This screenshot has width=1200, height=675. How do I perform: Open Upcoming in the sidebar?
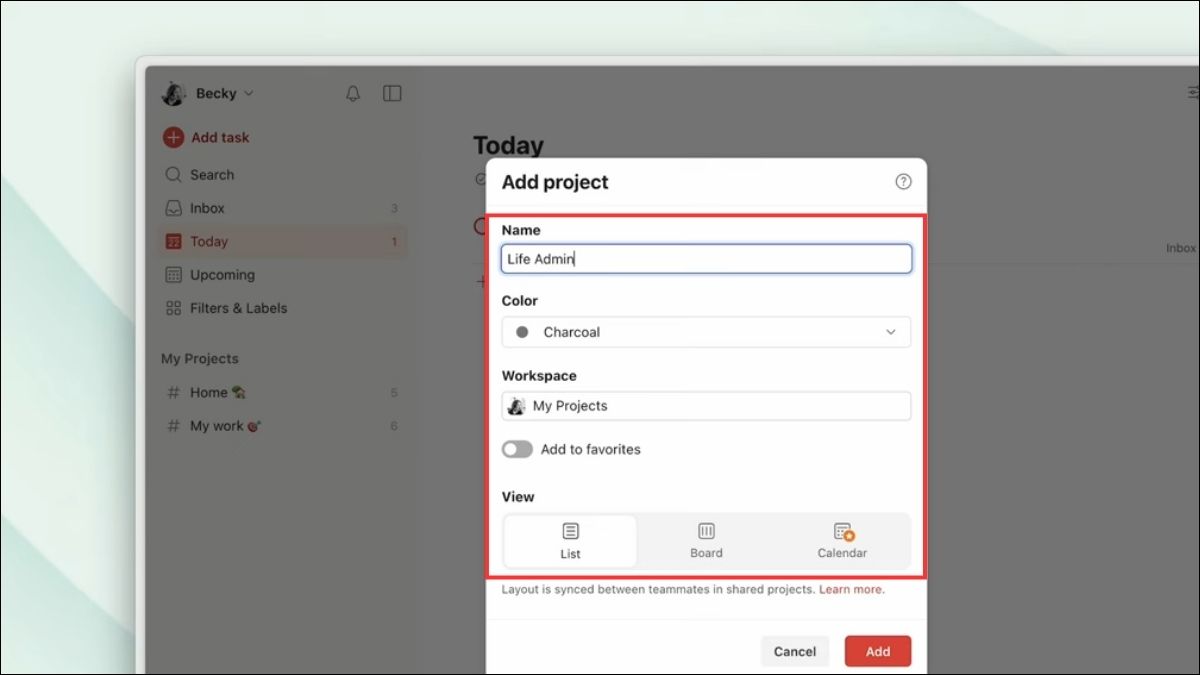[x=284, y=275]
